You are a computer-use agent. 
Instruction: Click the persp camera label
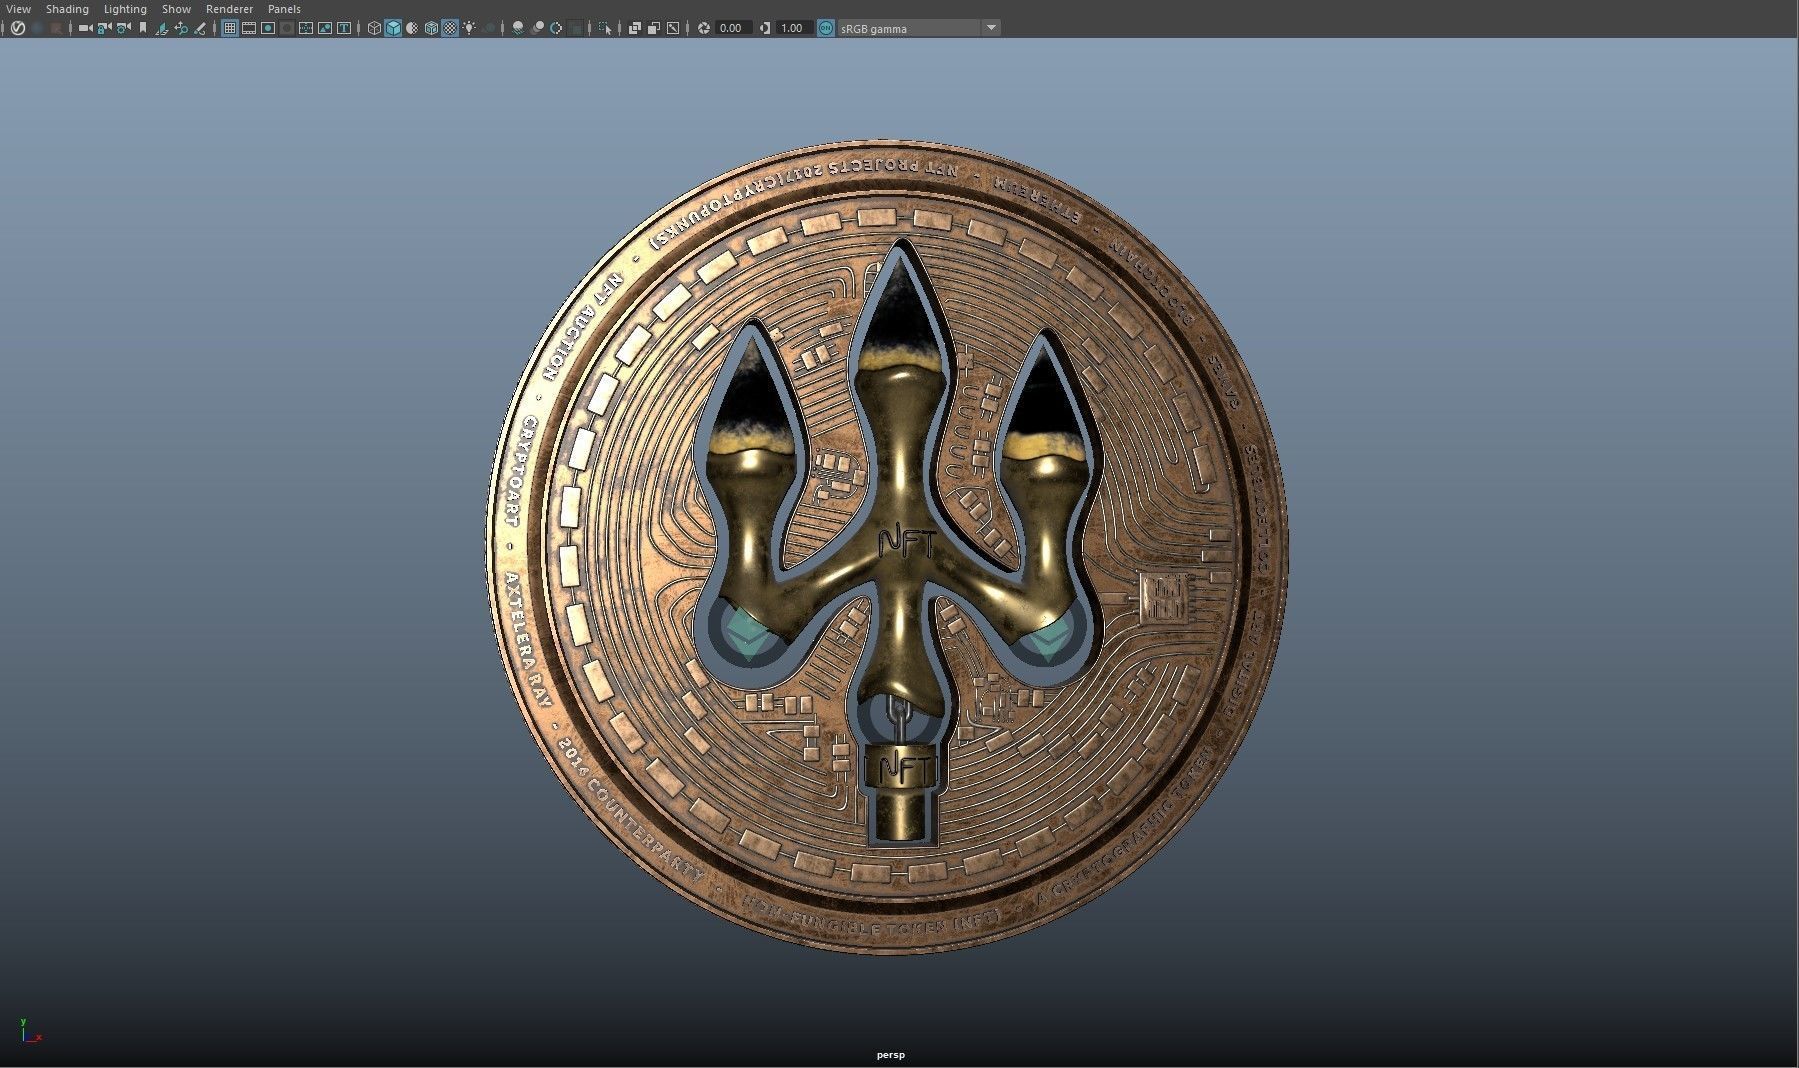890,1054
